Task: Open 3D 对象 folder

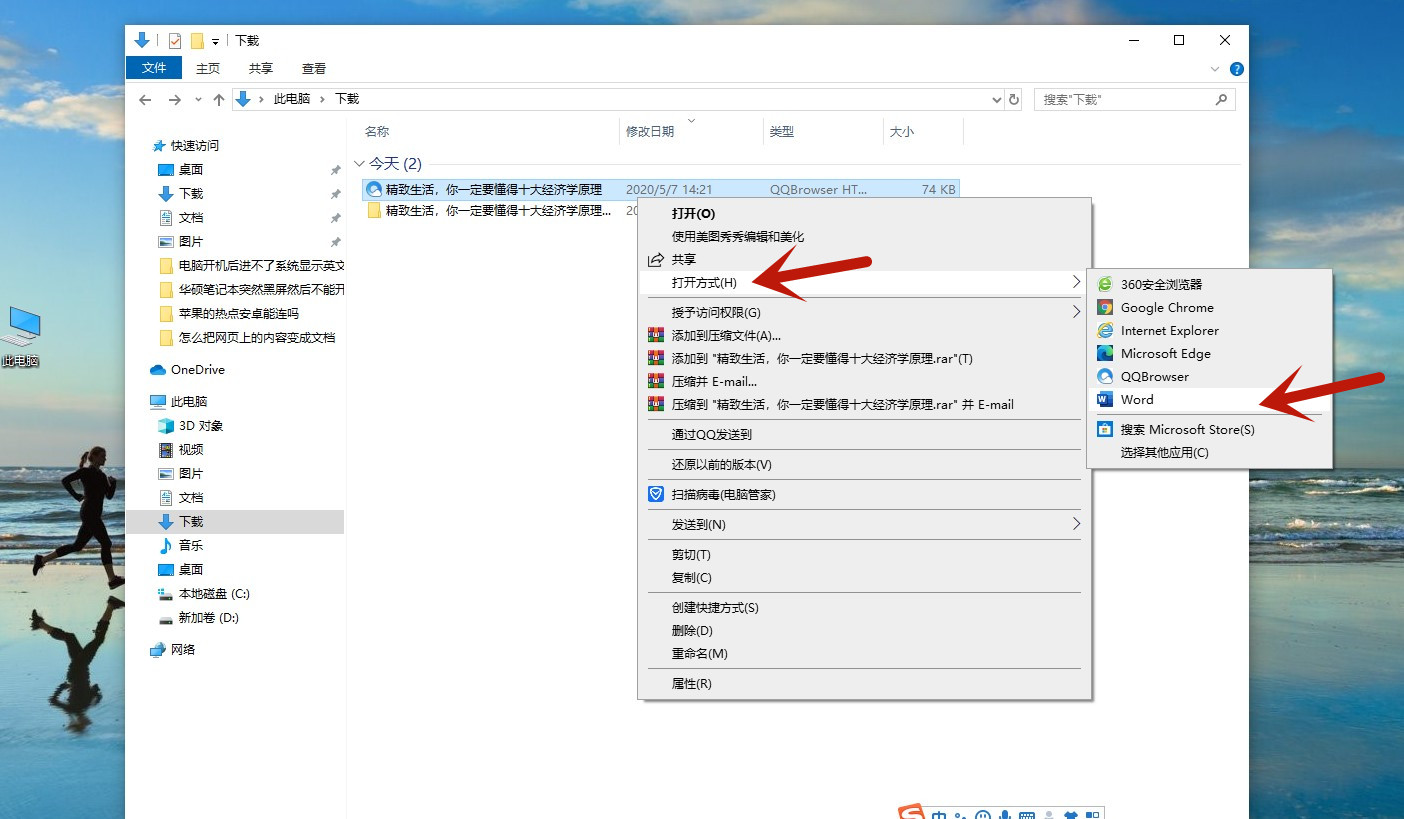Action: click(200, 425)
